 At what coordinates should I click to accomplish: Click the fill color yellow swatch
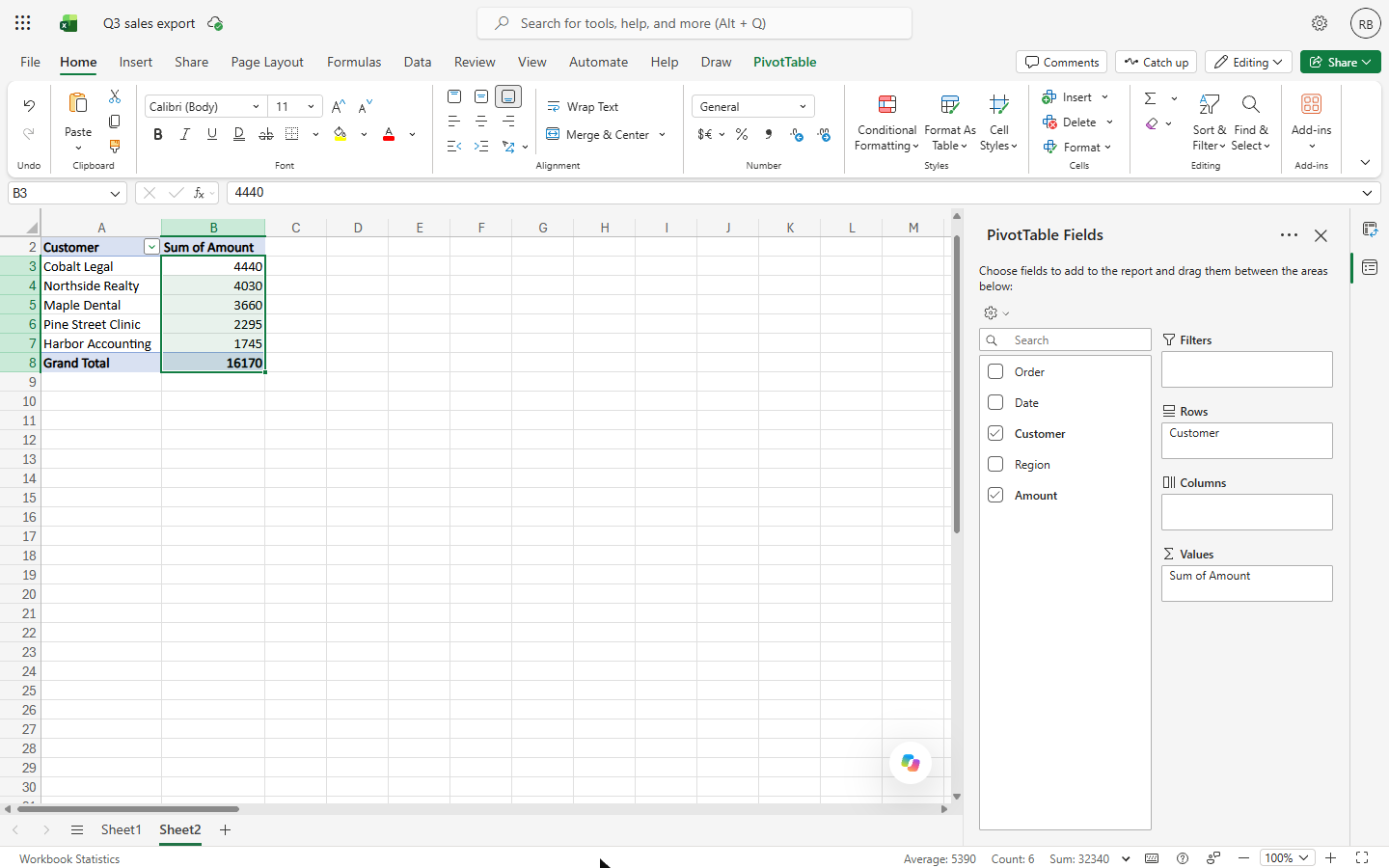coord(340,134)
